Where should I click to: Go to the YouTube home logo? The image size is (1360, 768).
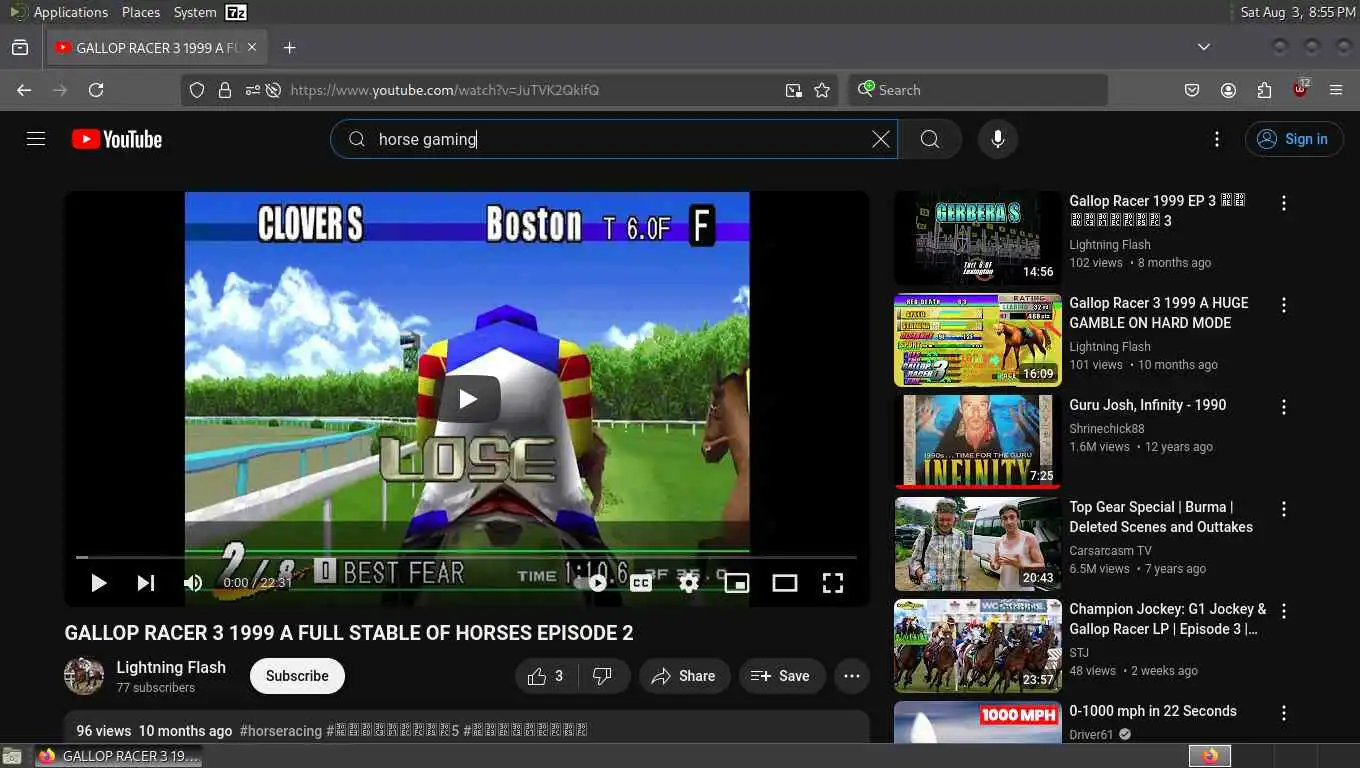(x=117, y=139)
